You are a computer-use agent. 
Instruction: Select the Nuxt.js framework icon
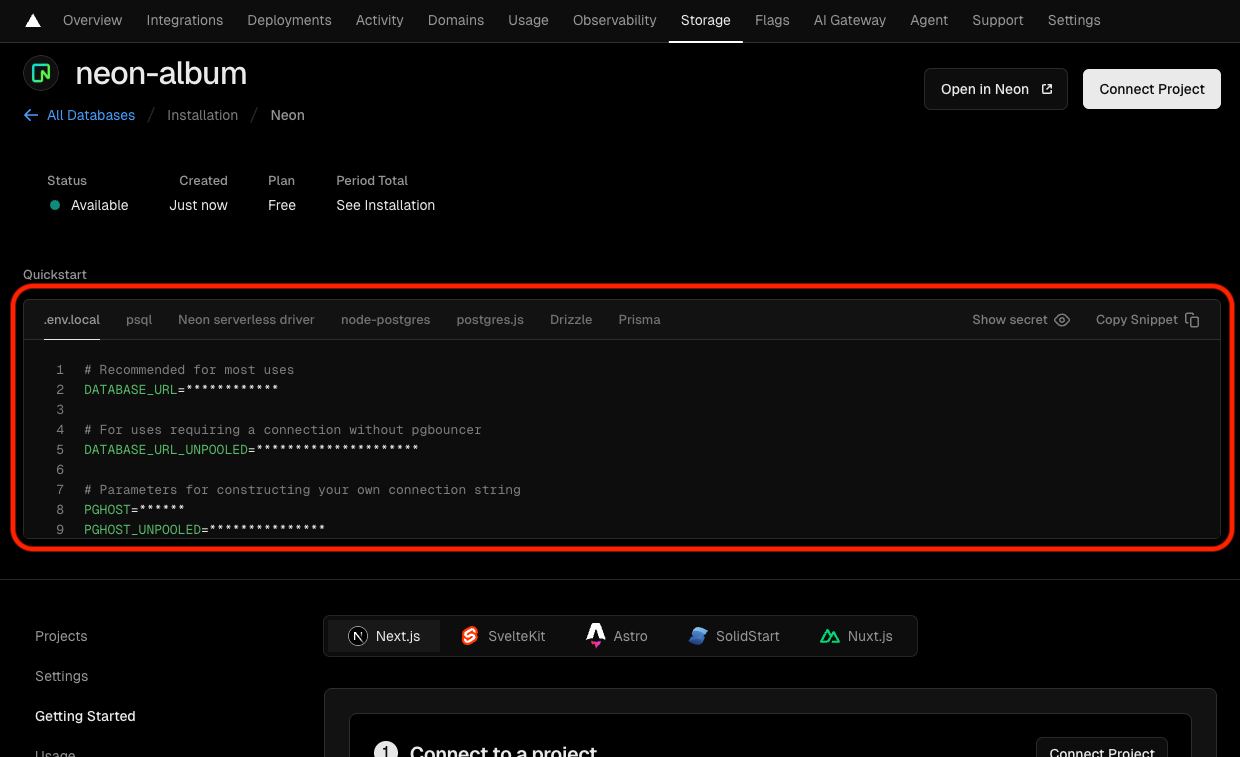click(830, 635)
